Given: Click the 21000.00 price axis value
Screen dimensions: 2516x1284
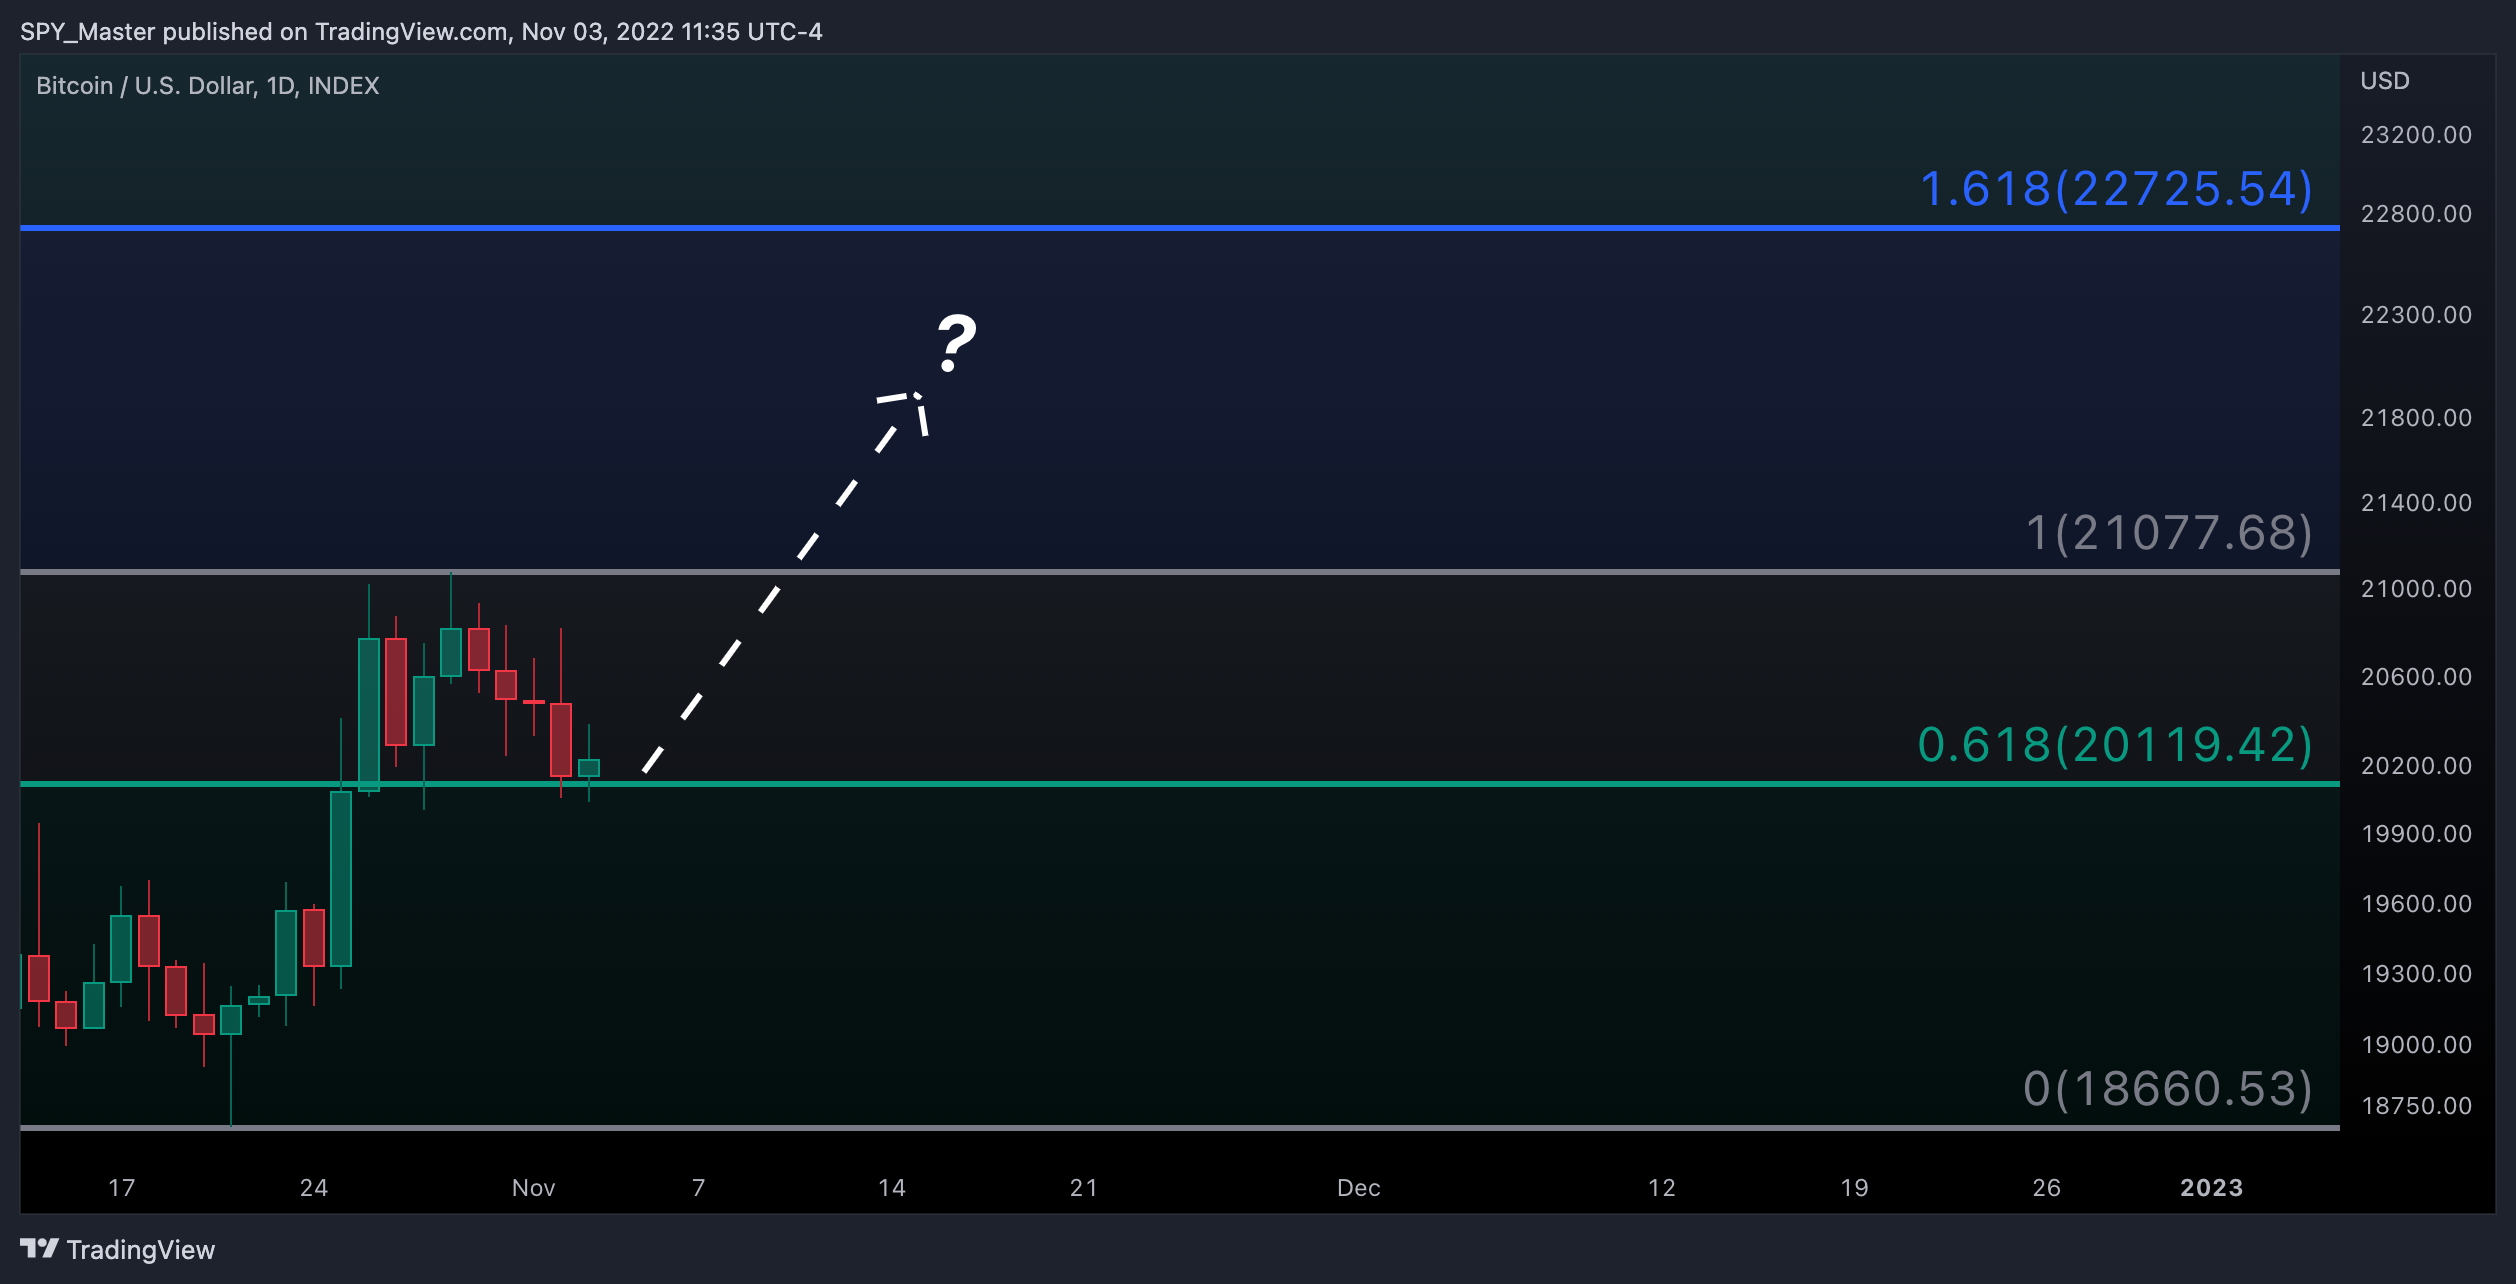Looking at the screenshot, I should click(2416, 589).
